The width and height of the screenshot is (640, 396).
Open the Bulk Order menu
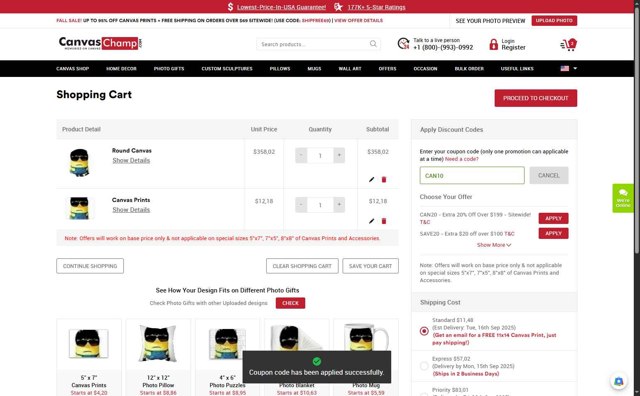click(469, 69)
